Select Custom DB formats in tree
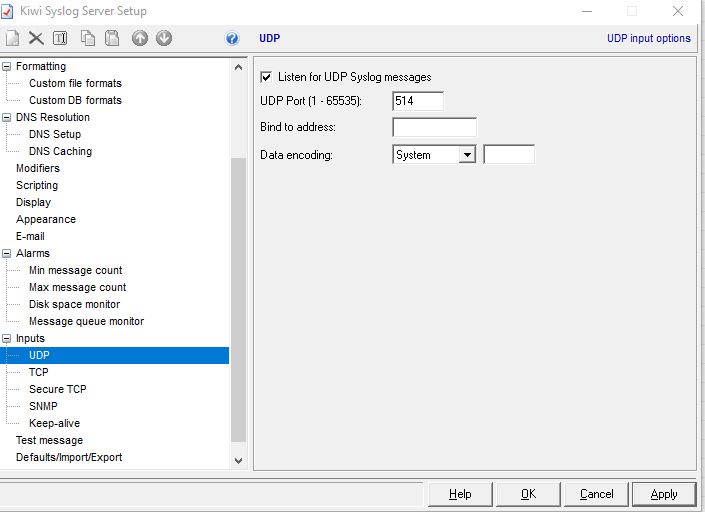The width and height of the screenshot is (705, 512). click(75, 100)
